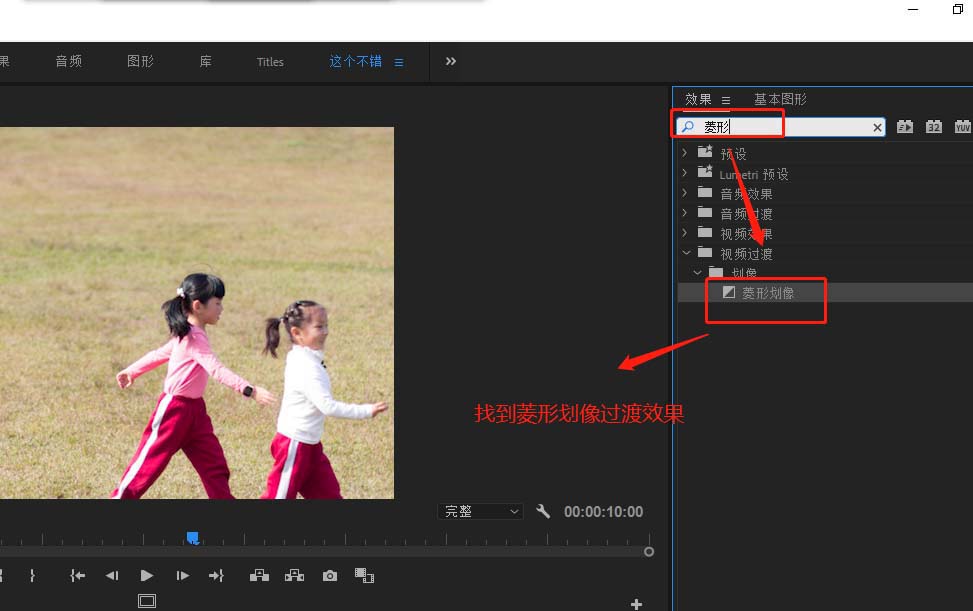
Task: Select the 这个不错 workspace tab
Action: (x=356, y=61)
